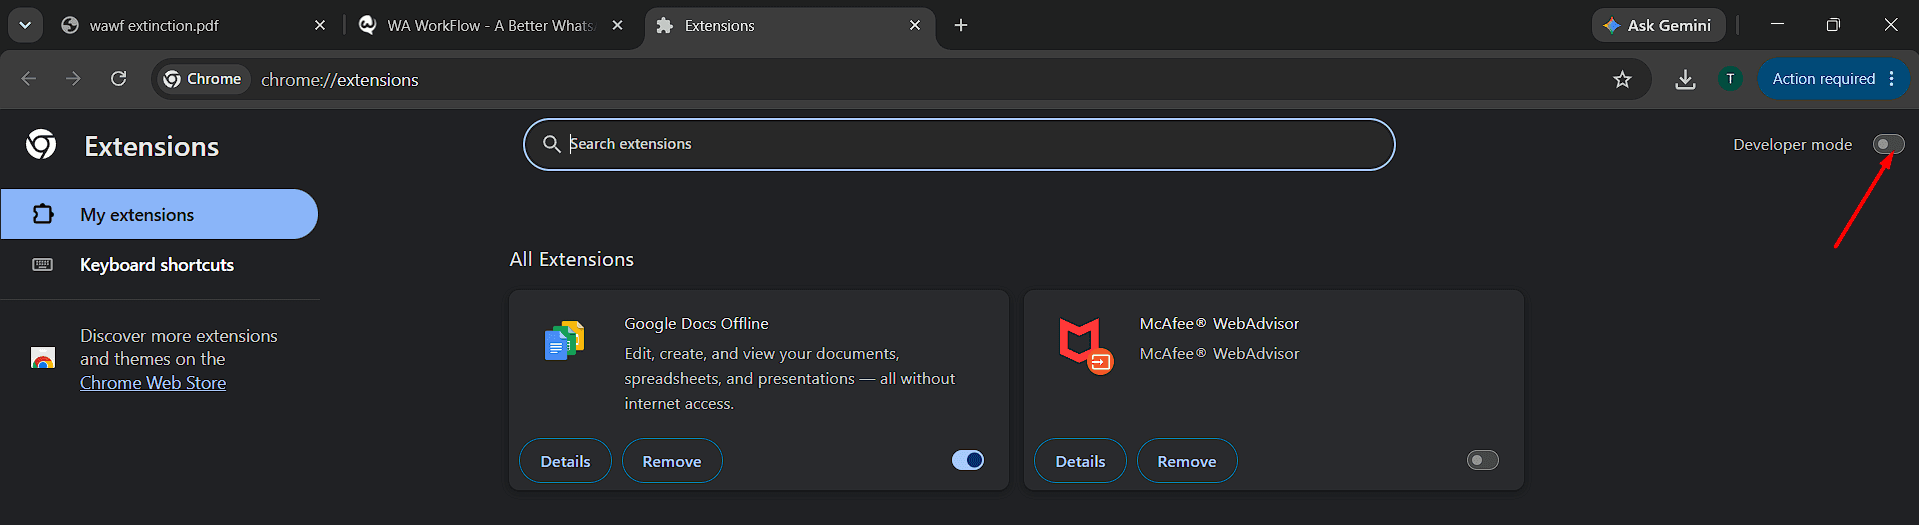
Task: Reload the page
Action: 118,79
